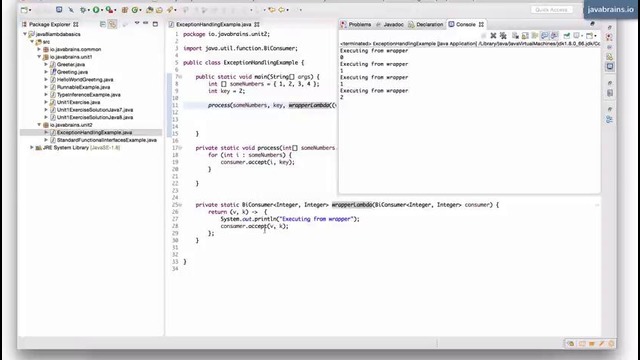The width and height of the screenshot is (640, 360).
Task: Expand the JRE System Library node
Action: pyautogui.click(x=32, y=147)
